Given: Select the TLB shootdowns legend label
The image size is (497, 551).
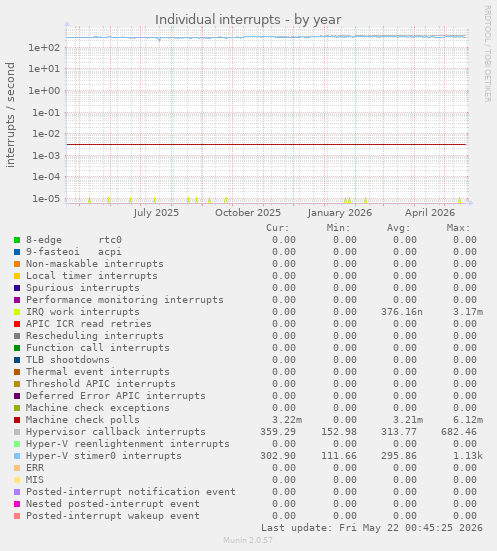Looking at the screenshot, I should tap(67, 360).
